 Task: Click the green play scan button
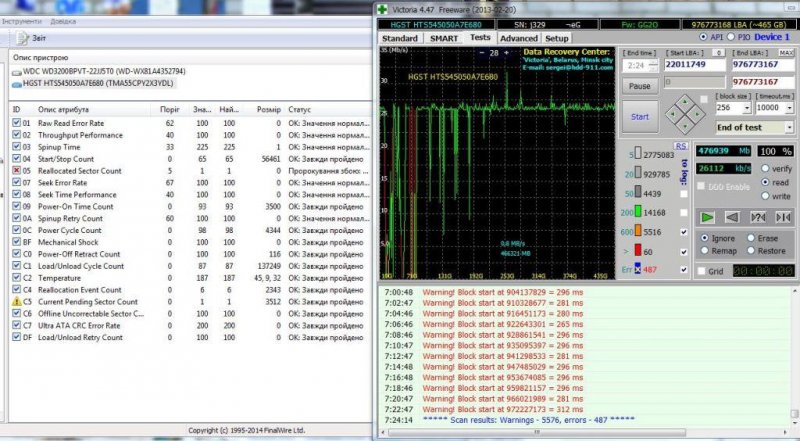(706, 217)
